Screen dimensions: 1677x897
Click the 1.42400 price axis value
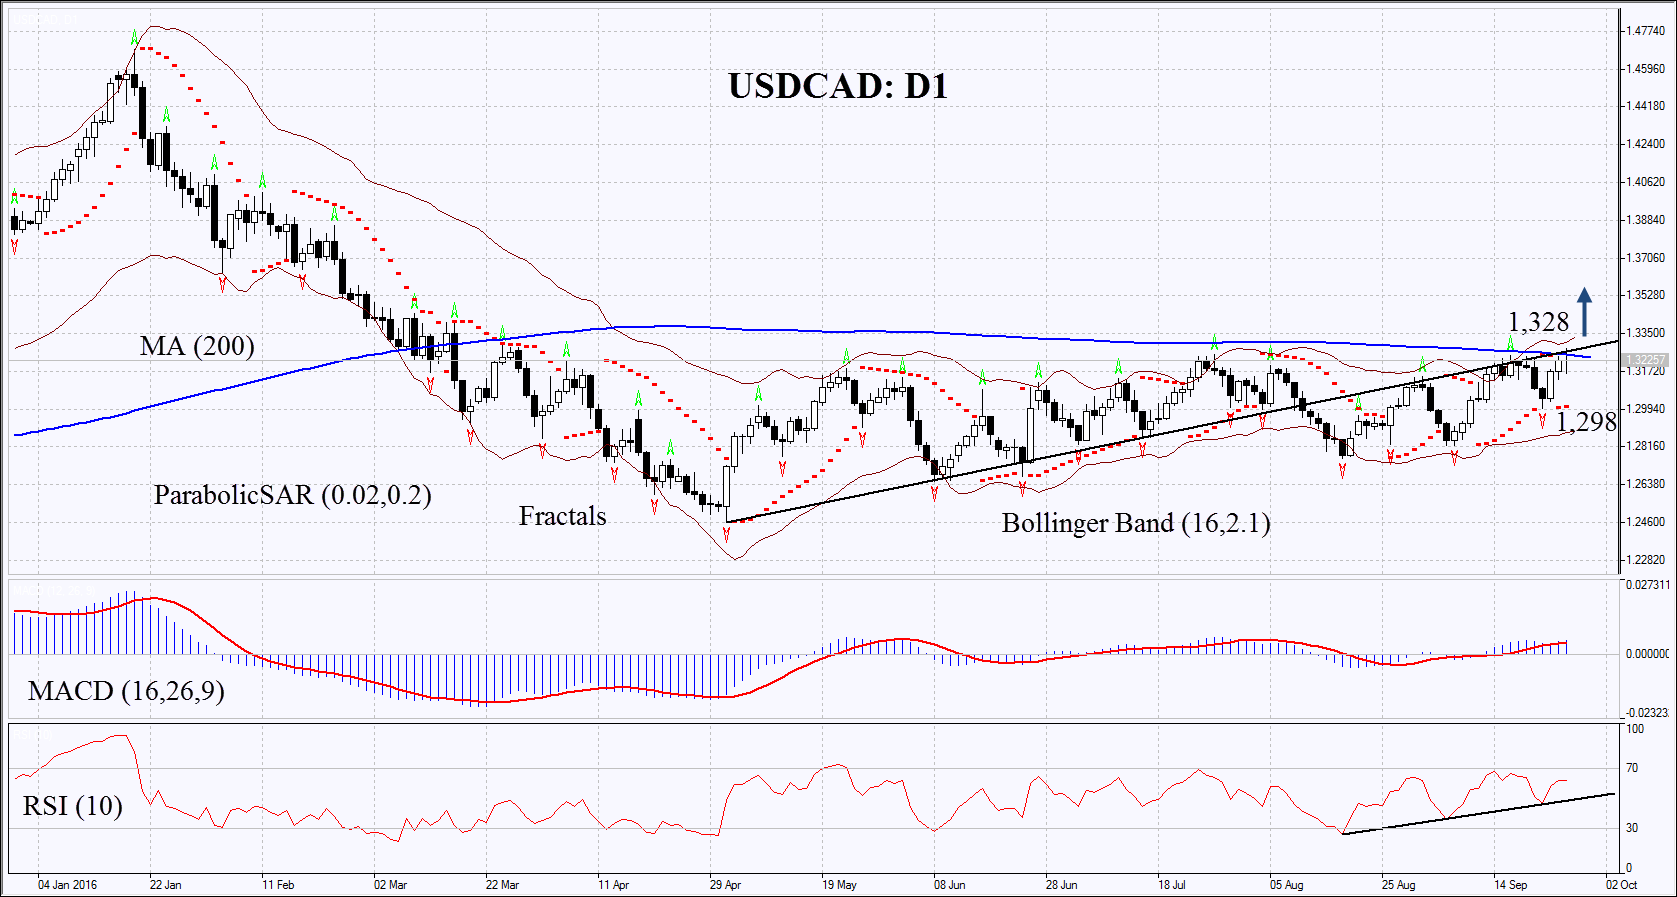[x=1646, y=144]
